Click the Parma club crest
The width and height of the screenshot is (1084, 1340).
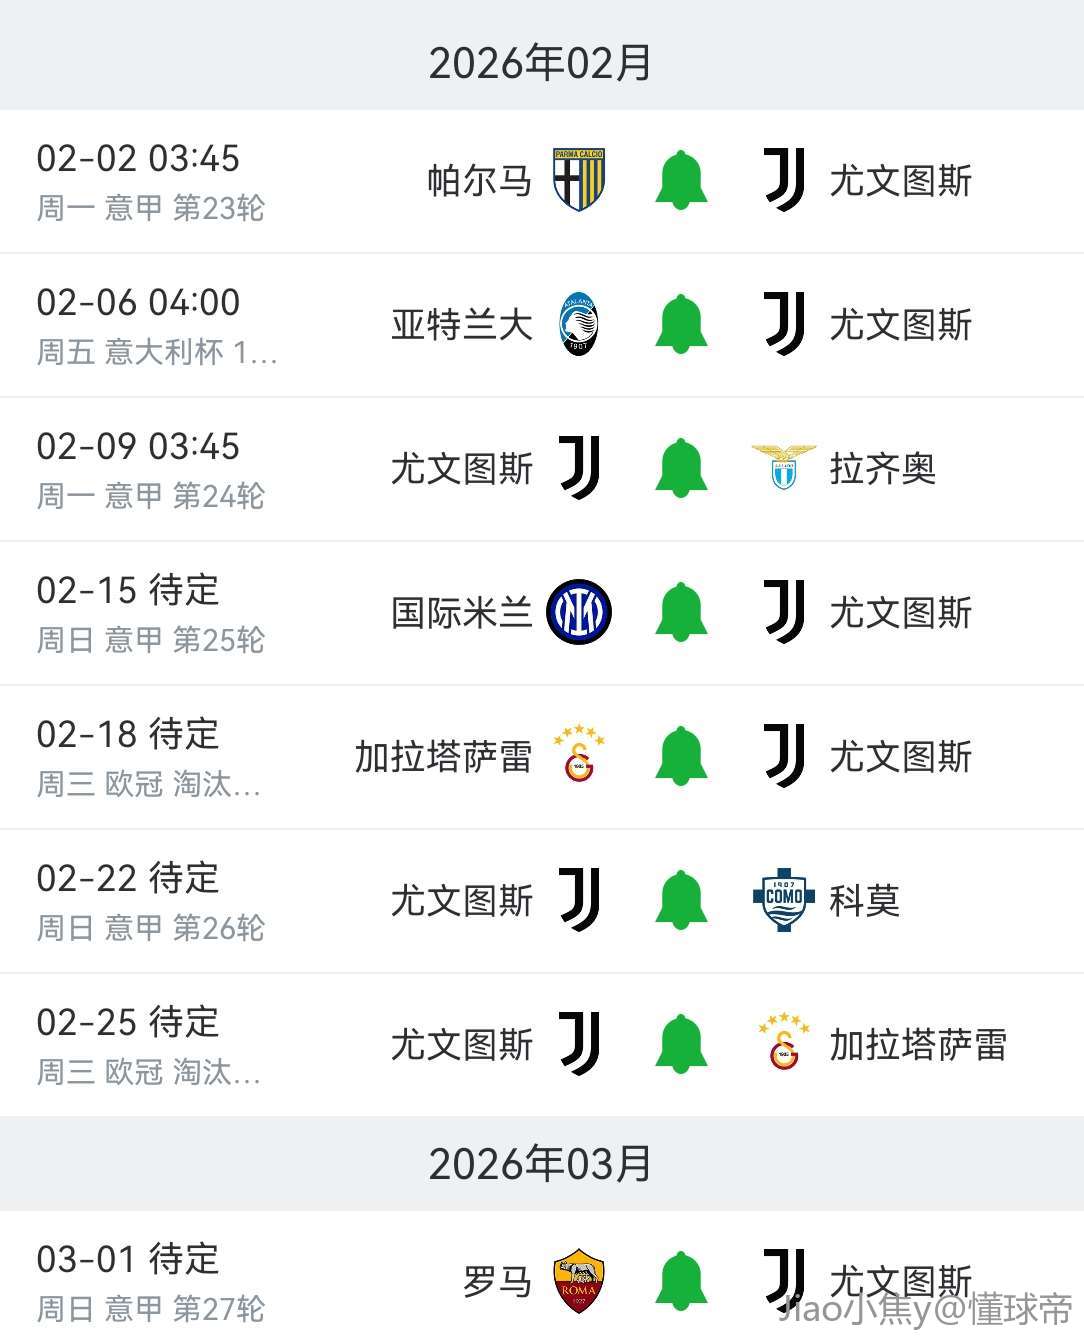(x=579, y=180)
